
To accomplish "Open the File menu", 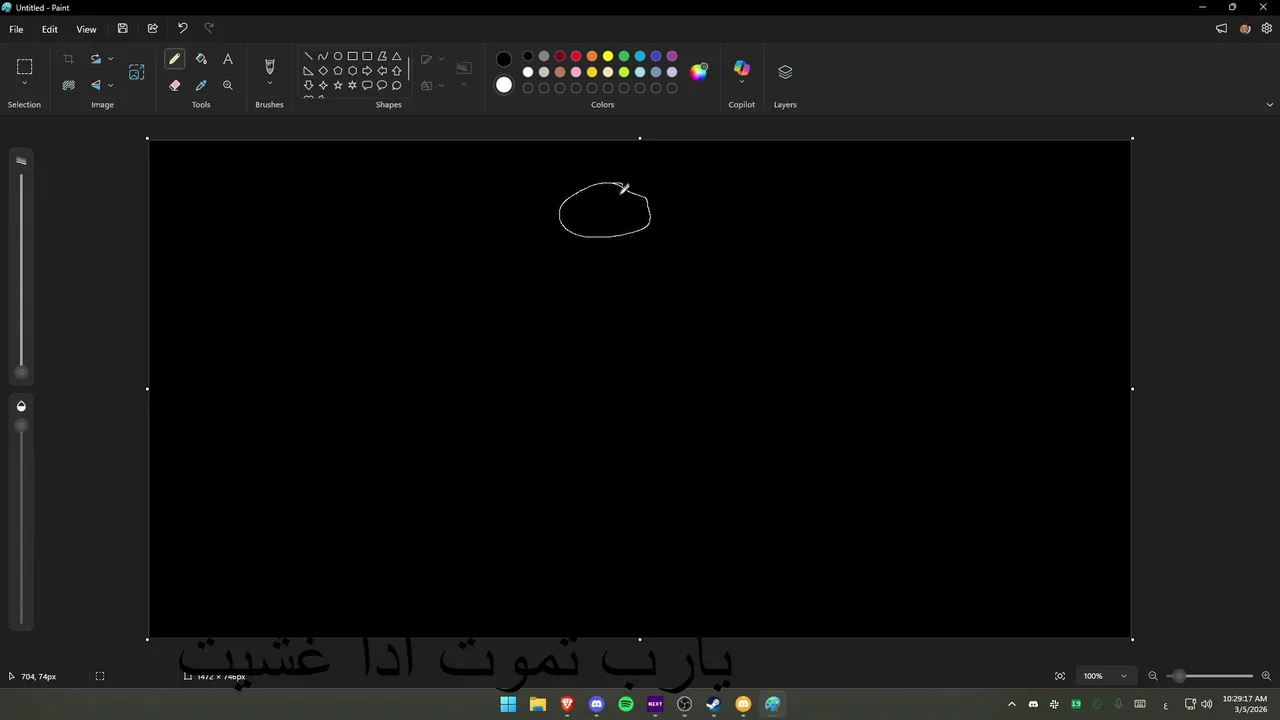I will (16, 29).
